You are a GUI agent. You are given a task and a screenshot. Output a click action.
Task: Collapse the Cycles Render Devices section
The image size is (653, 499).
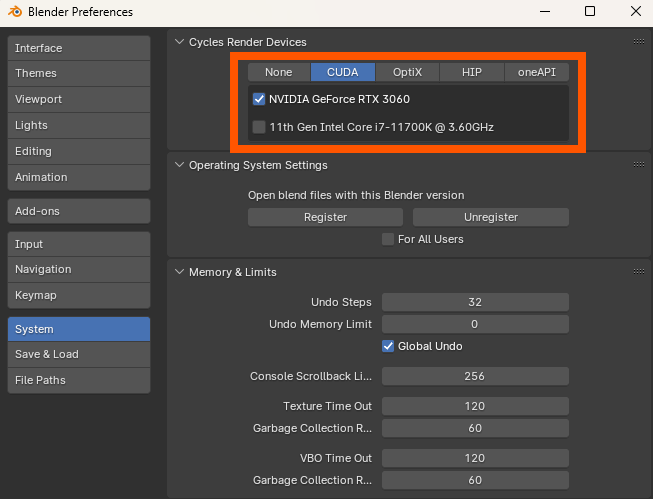coord(180,42)
